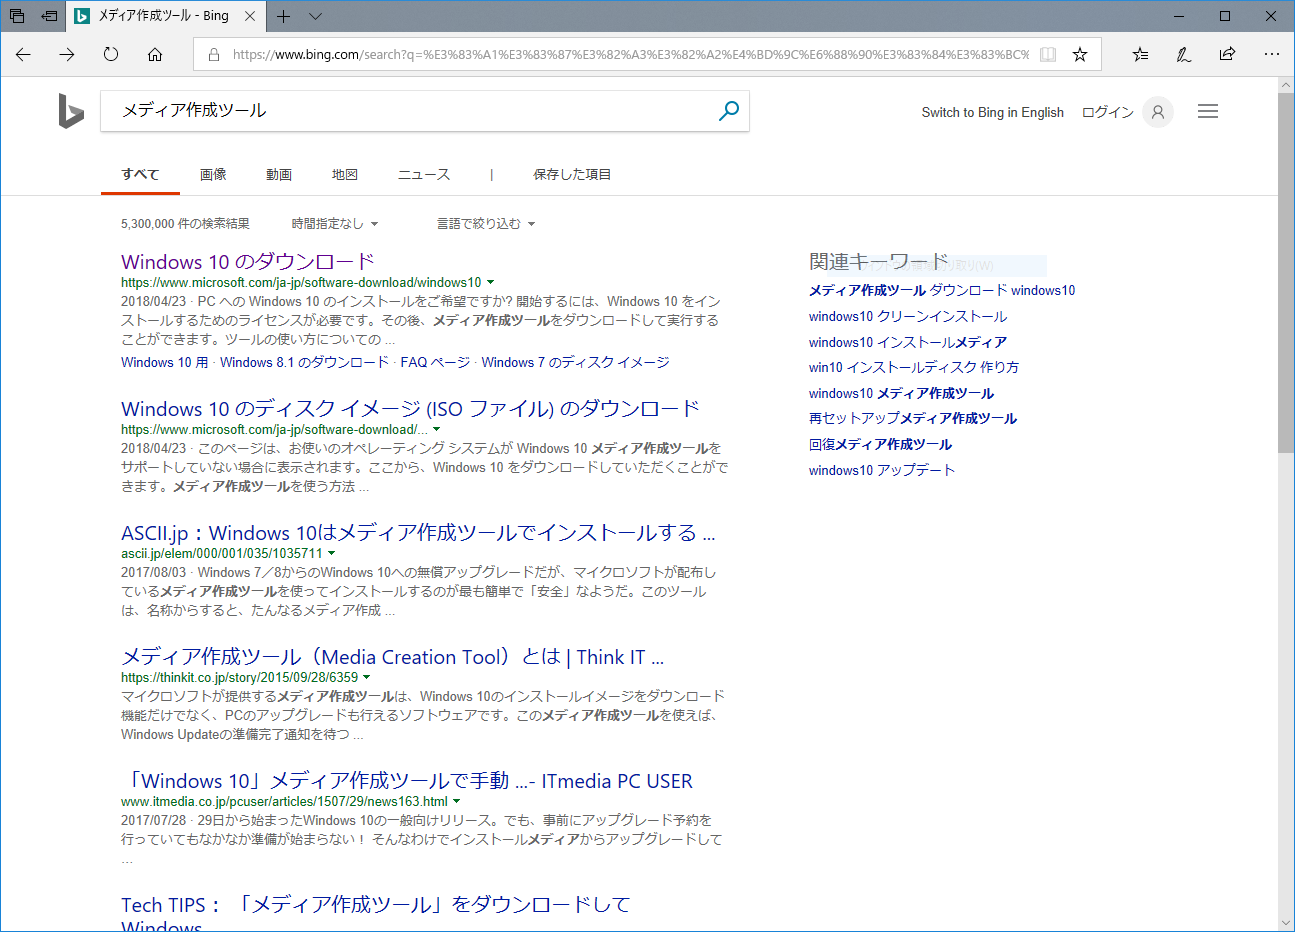Open the tabs you've set aside
1295x932 pixels.
(17, 16)
